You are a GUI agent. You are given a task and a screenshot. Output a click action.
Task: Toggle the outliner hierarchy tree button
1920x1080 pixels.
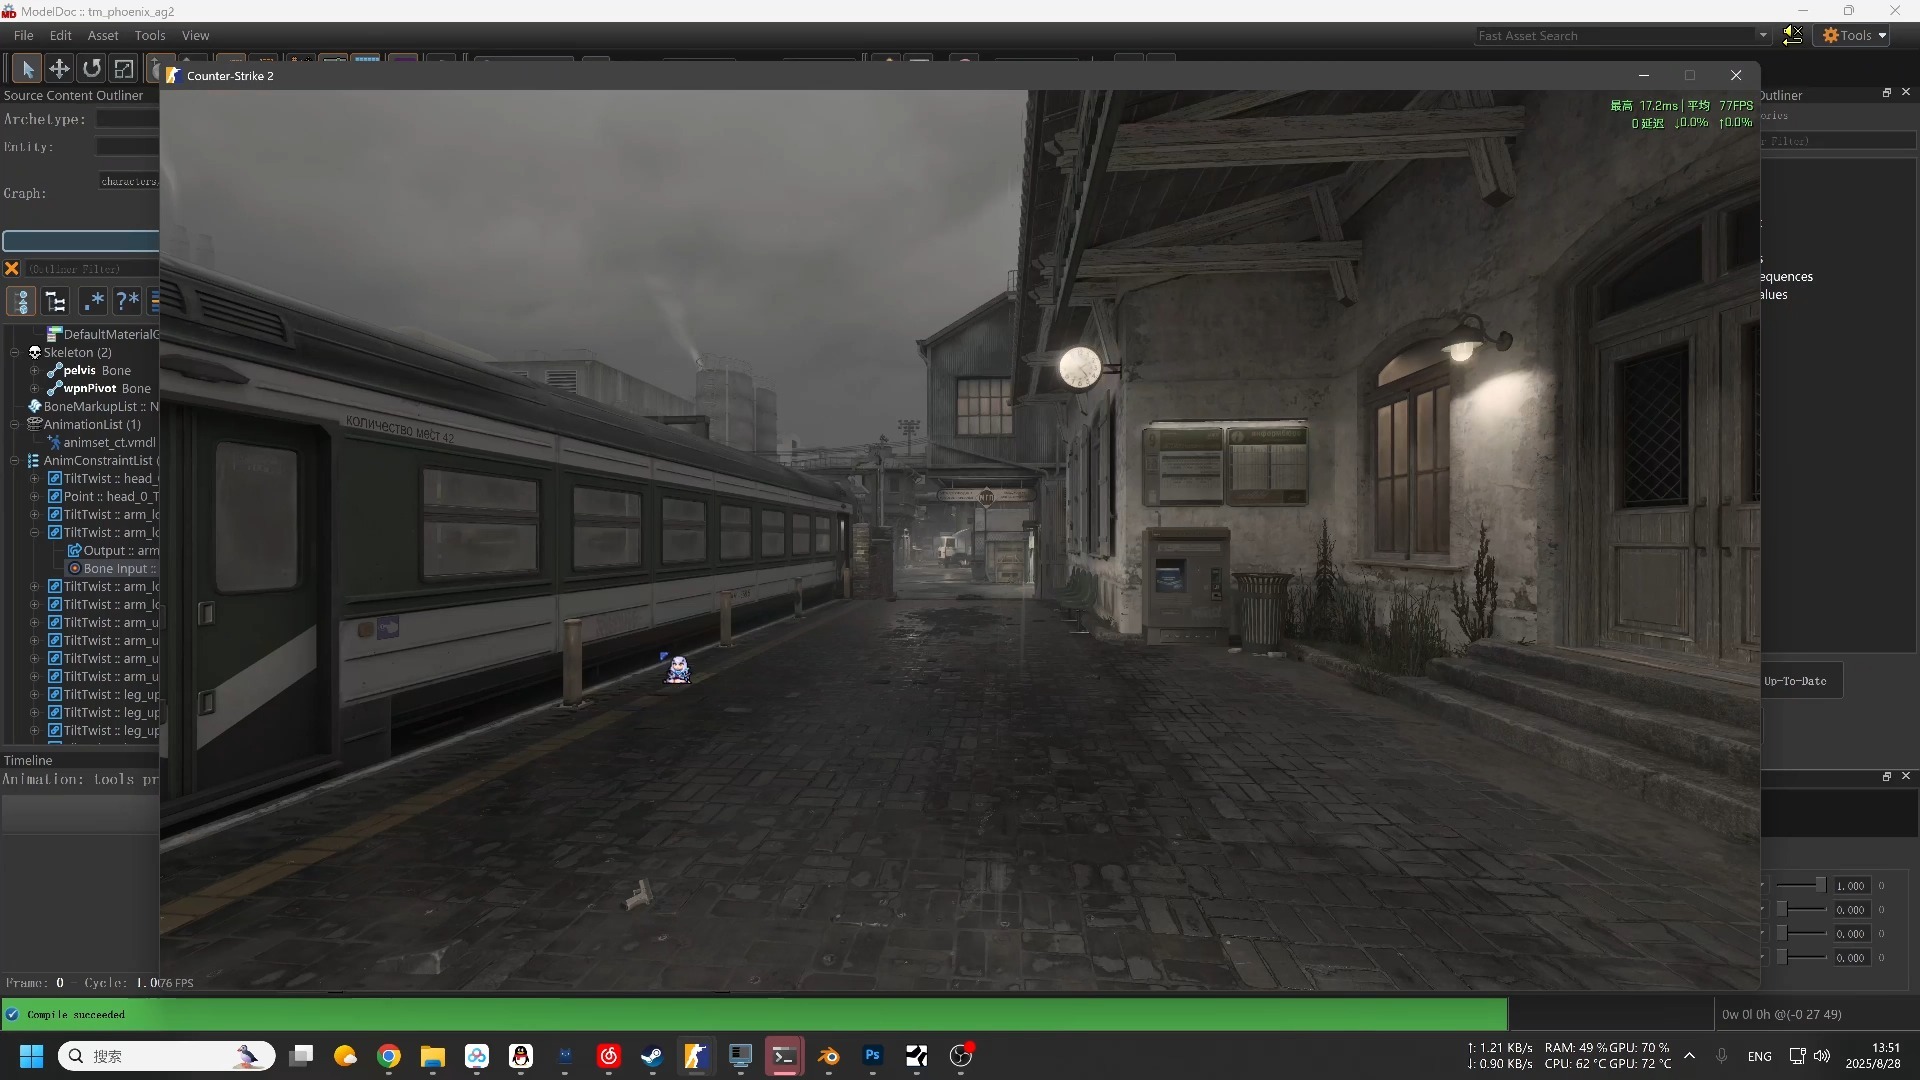pos(57,301)
